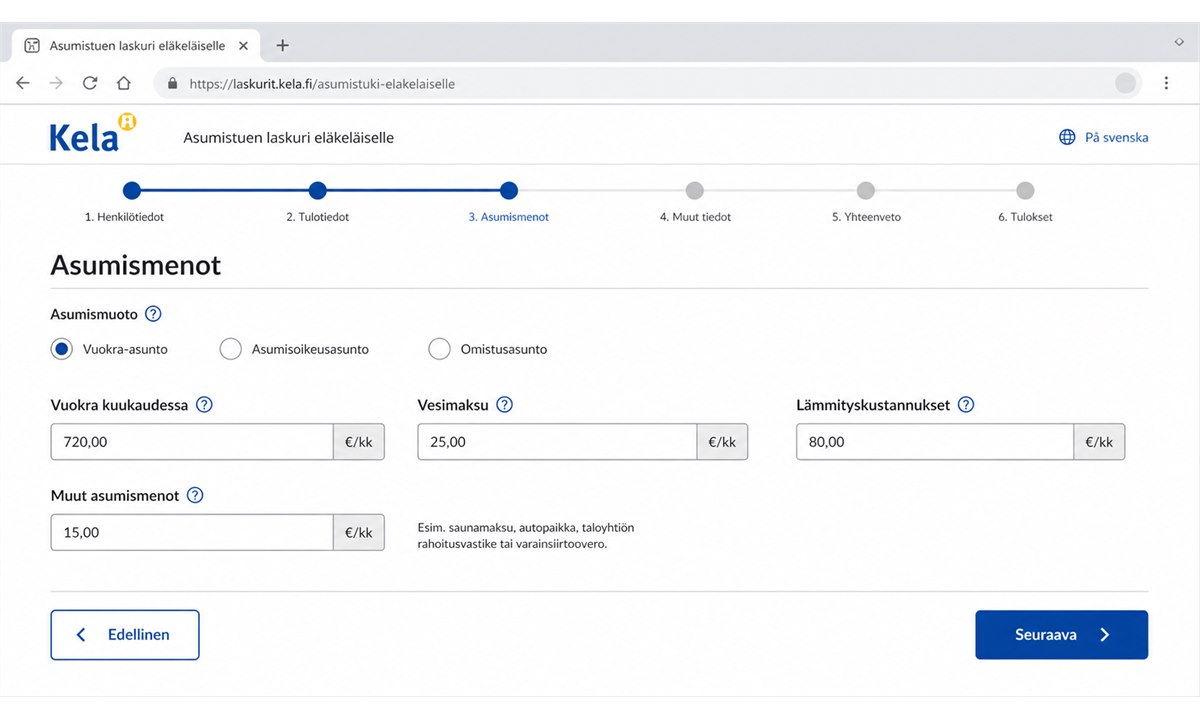The width and height of the screenshot is (1200, 720).
Task: Click the globe language icon
Action: click(1067, 137)
